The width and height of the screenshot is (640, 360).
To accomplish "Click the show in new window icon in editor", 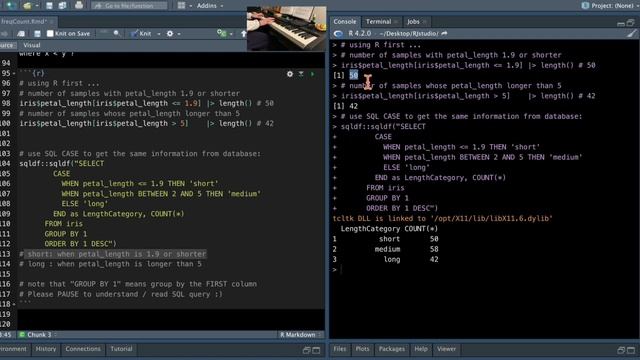I will tap(21, 33).
